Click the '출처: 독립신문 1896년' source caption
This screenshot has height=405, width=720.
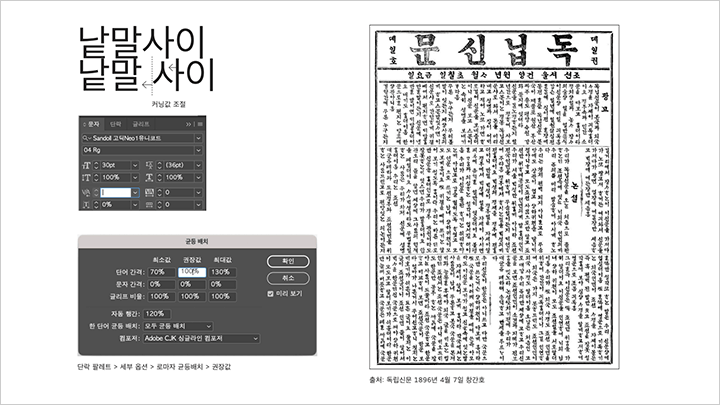point(427,380)
